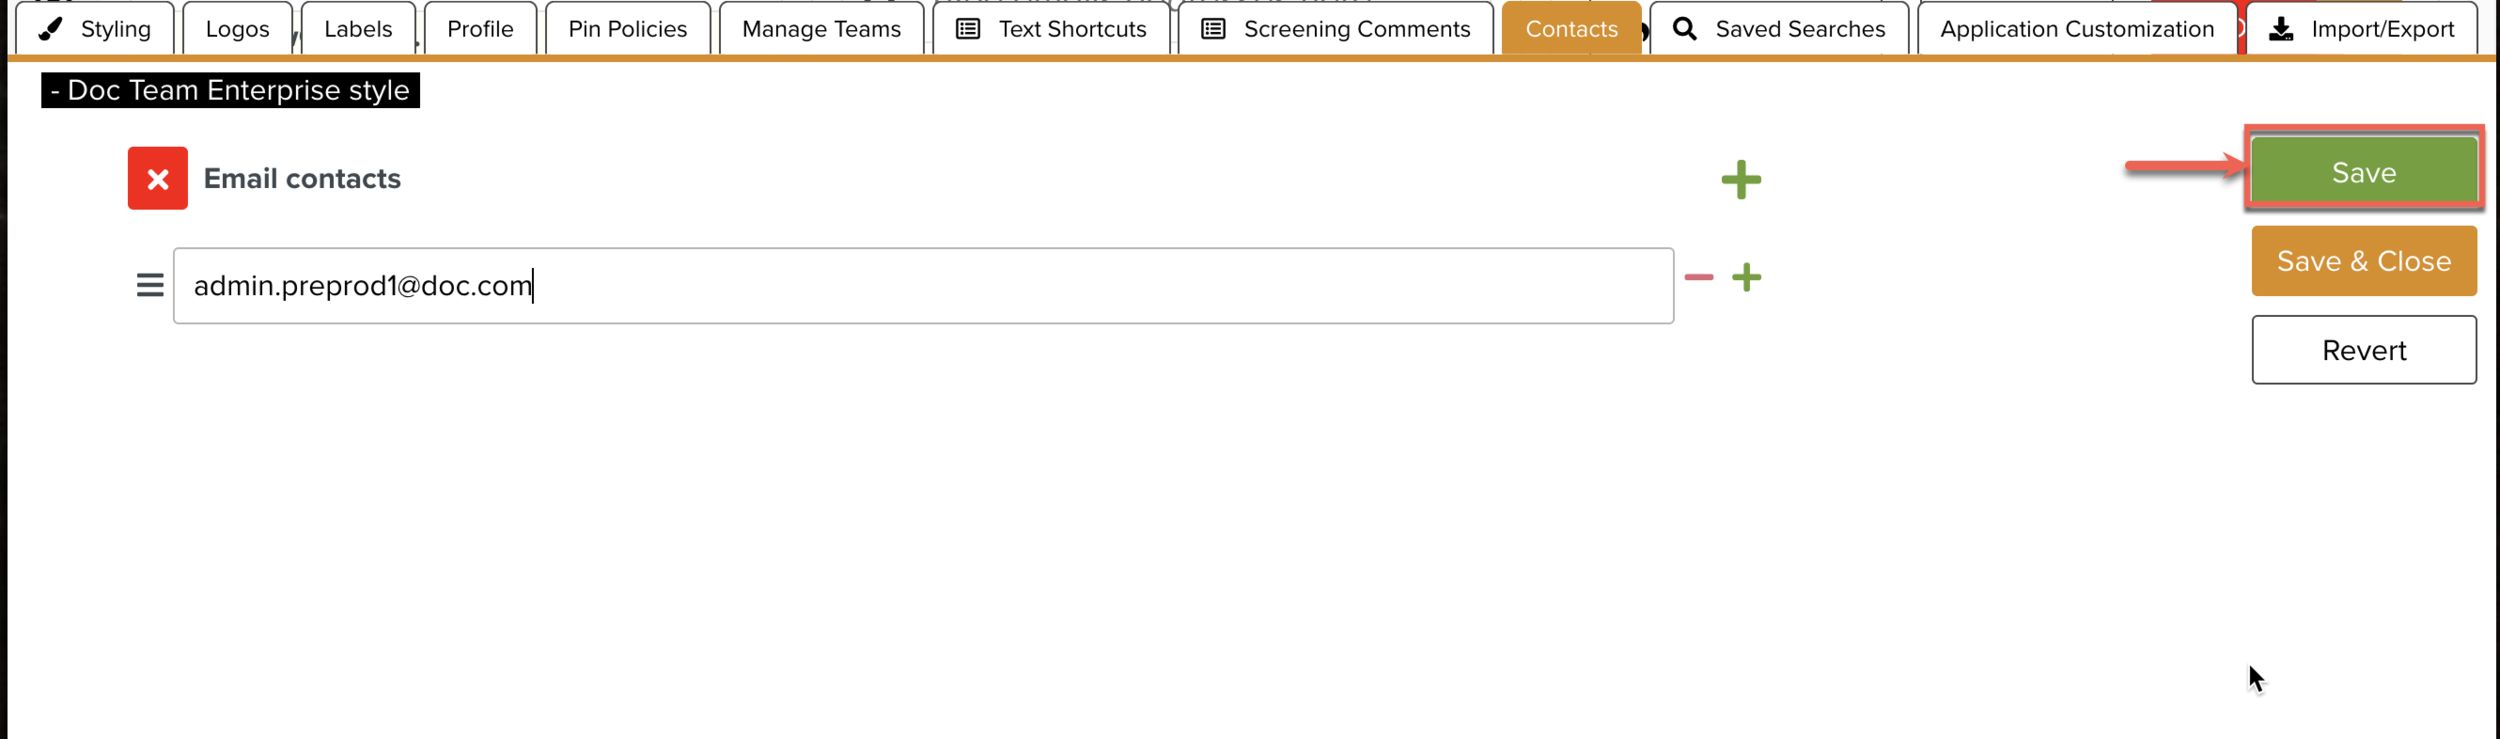Revert the changes with the Revert button
This screenshot has height=739, width=2500.
(x=2363, y=350)
